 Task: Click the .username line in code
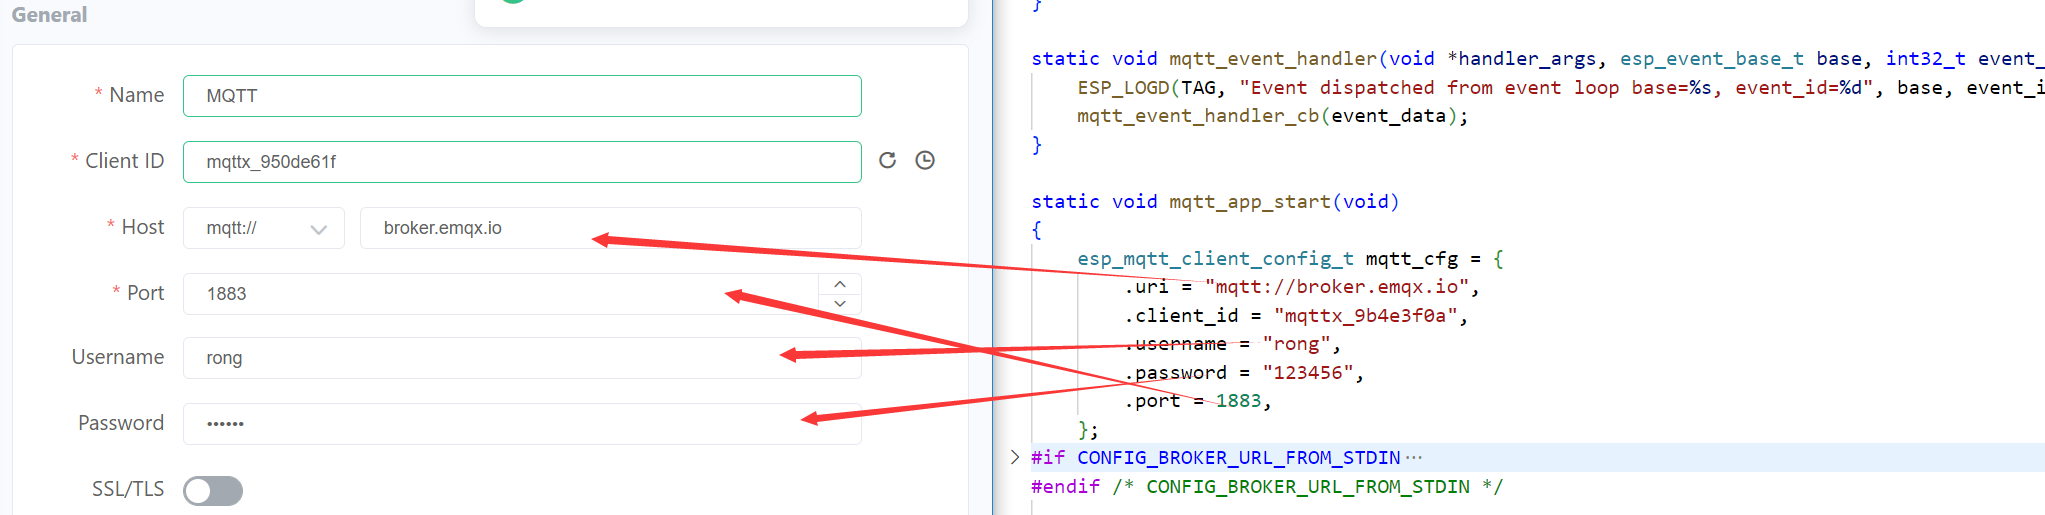(x=1232, y=344)
